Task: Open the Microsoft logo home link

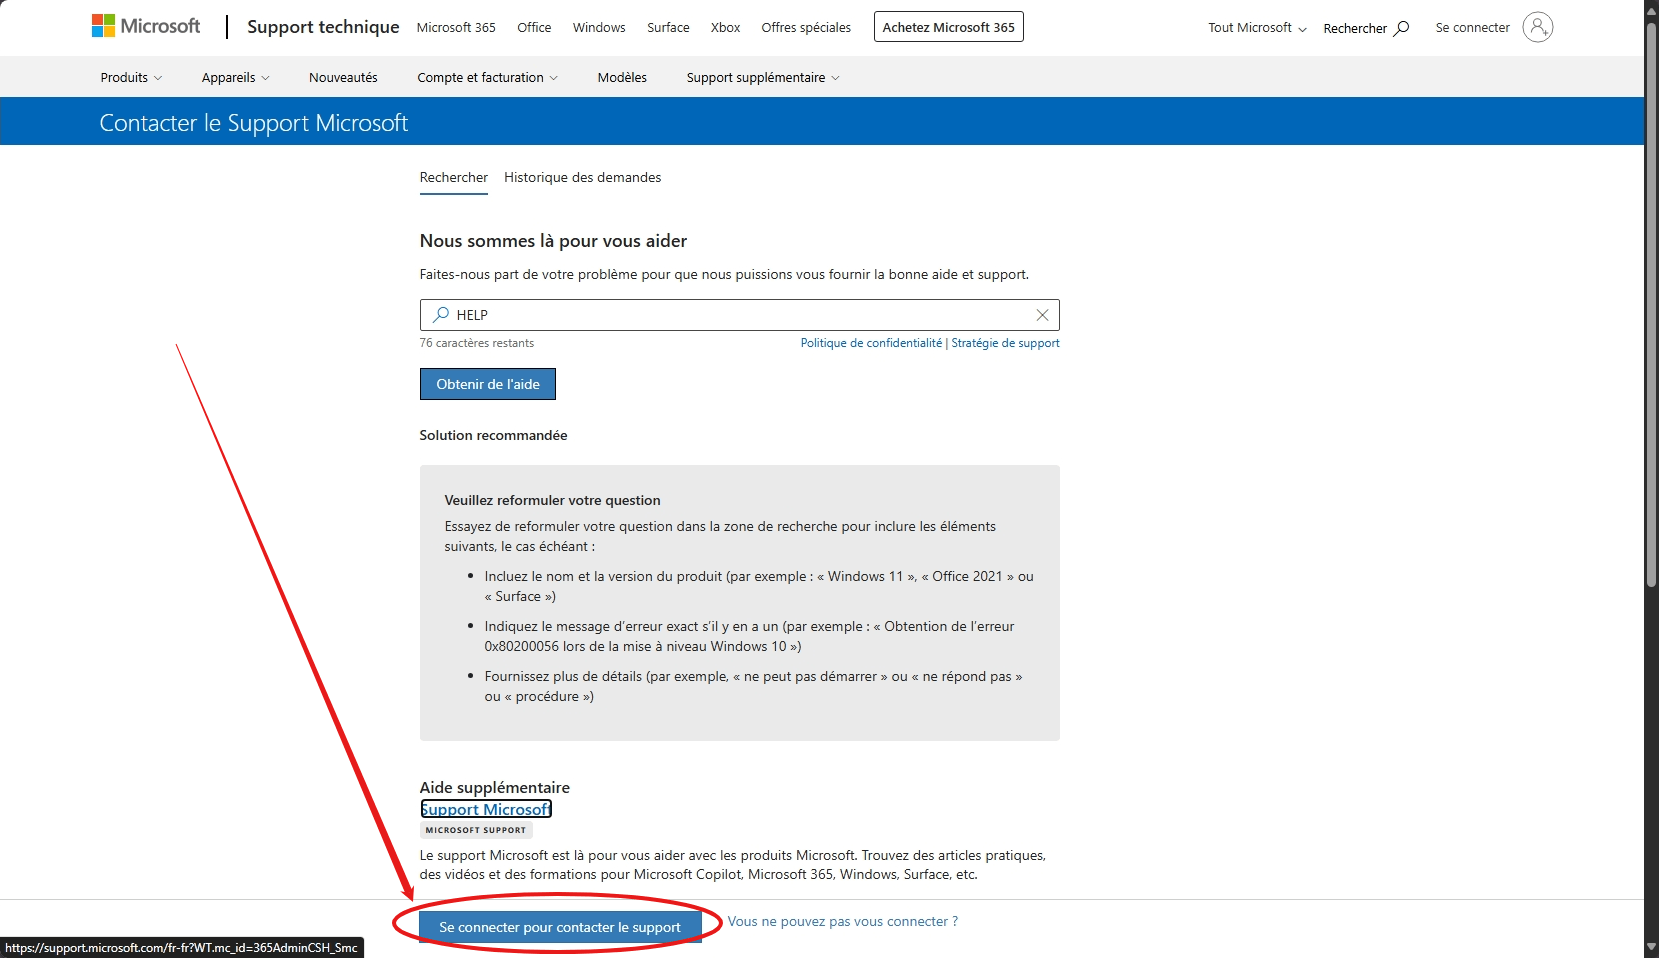Action: [146, 26]
